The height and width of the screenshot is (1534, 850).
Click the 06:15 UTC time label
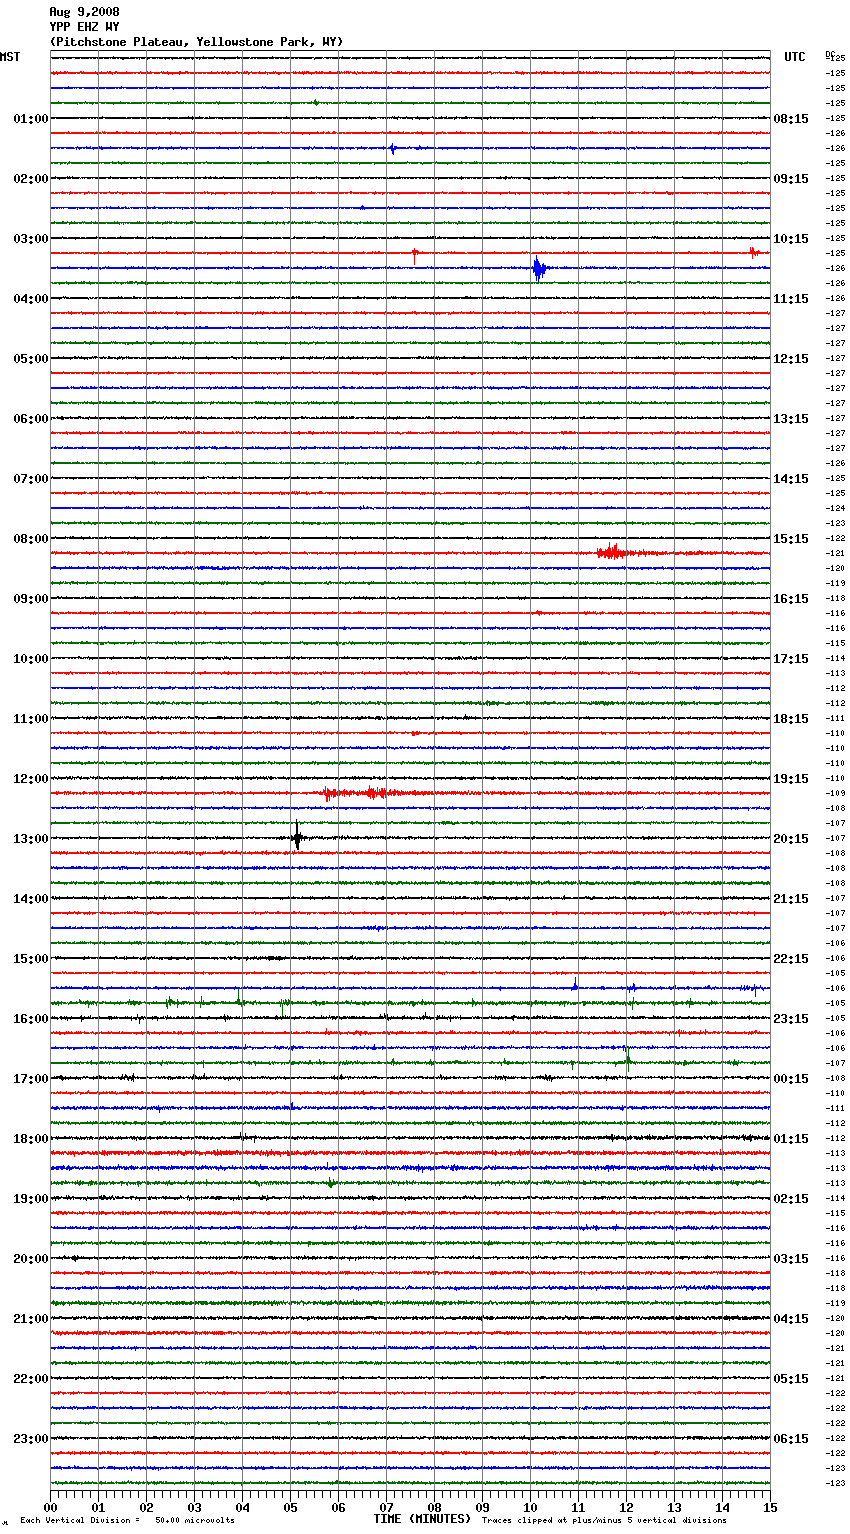click(x=791, y=1439)
